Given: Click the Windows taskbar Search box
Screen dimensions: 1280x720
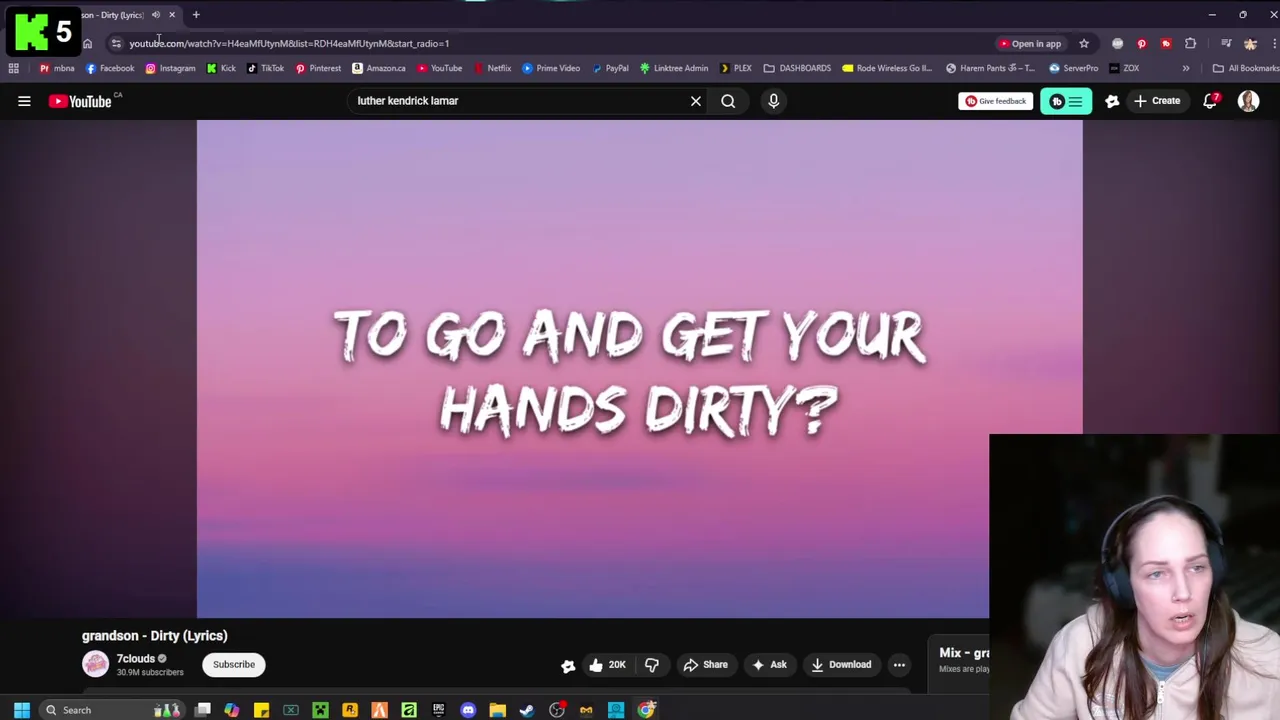Looking at the screenshot, I should 110,710.
